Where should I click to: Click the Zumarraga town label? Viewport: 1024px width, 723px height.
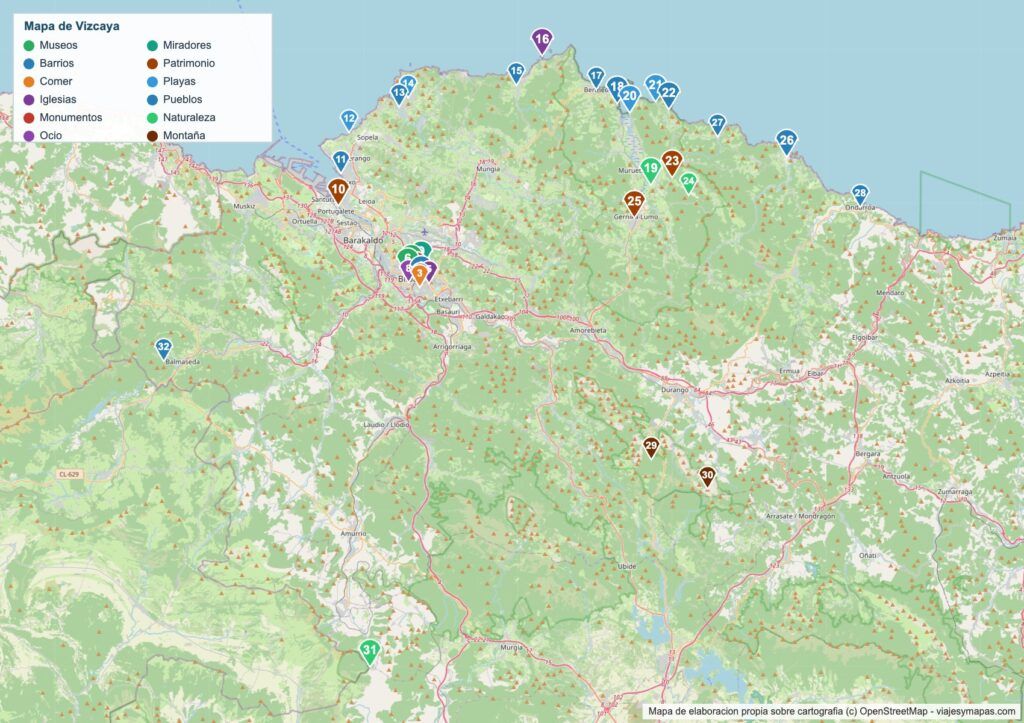tap(955, 492)
